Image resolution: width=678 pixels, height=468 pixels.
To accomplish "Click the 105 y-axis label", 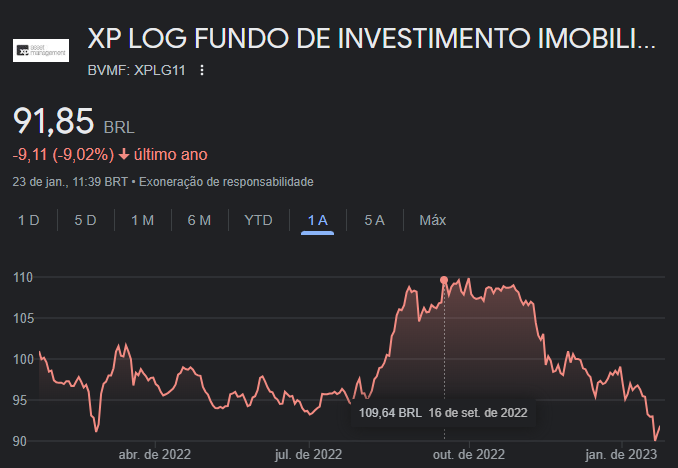I will [x=23, y=318].
